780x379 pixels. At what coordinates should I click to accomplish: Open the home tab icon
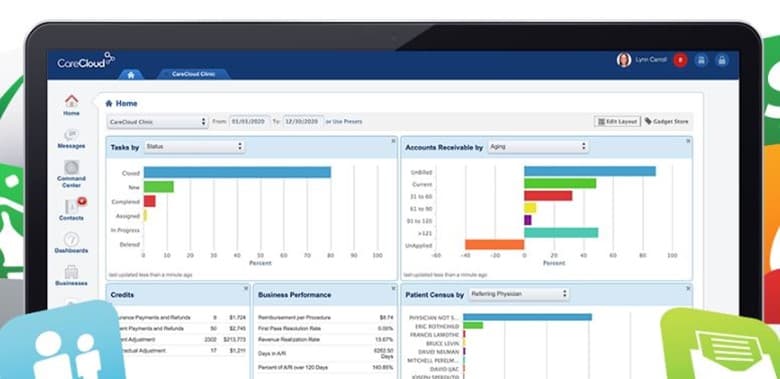pos(131,75)
